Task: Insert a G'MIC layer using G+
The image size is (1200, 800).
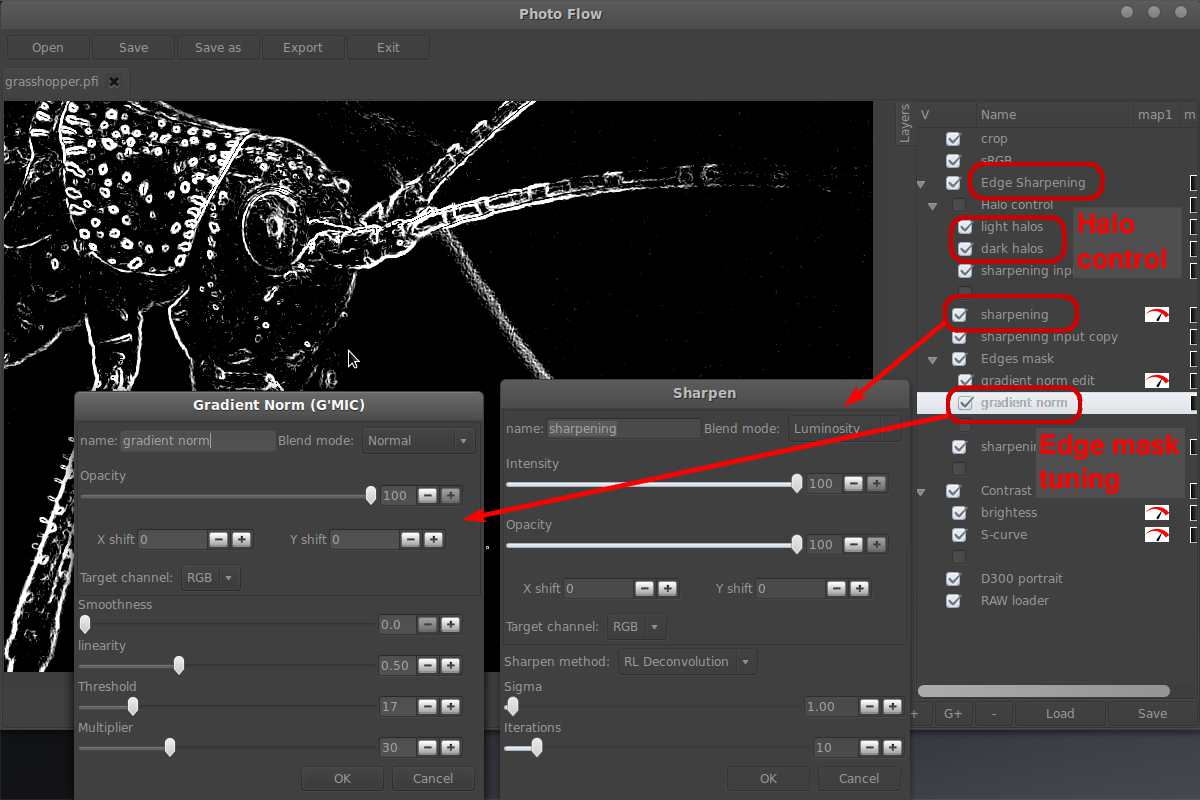Action: (953, 713)
